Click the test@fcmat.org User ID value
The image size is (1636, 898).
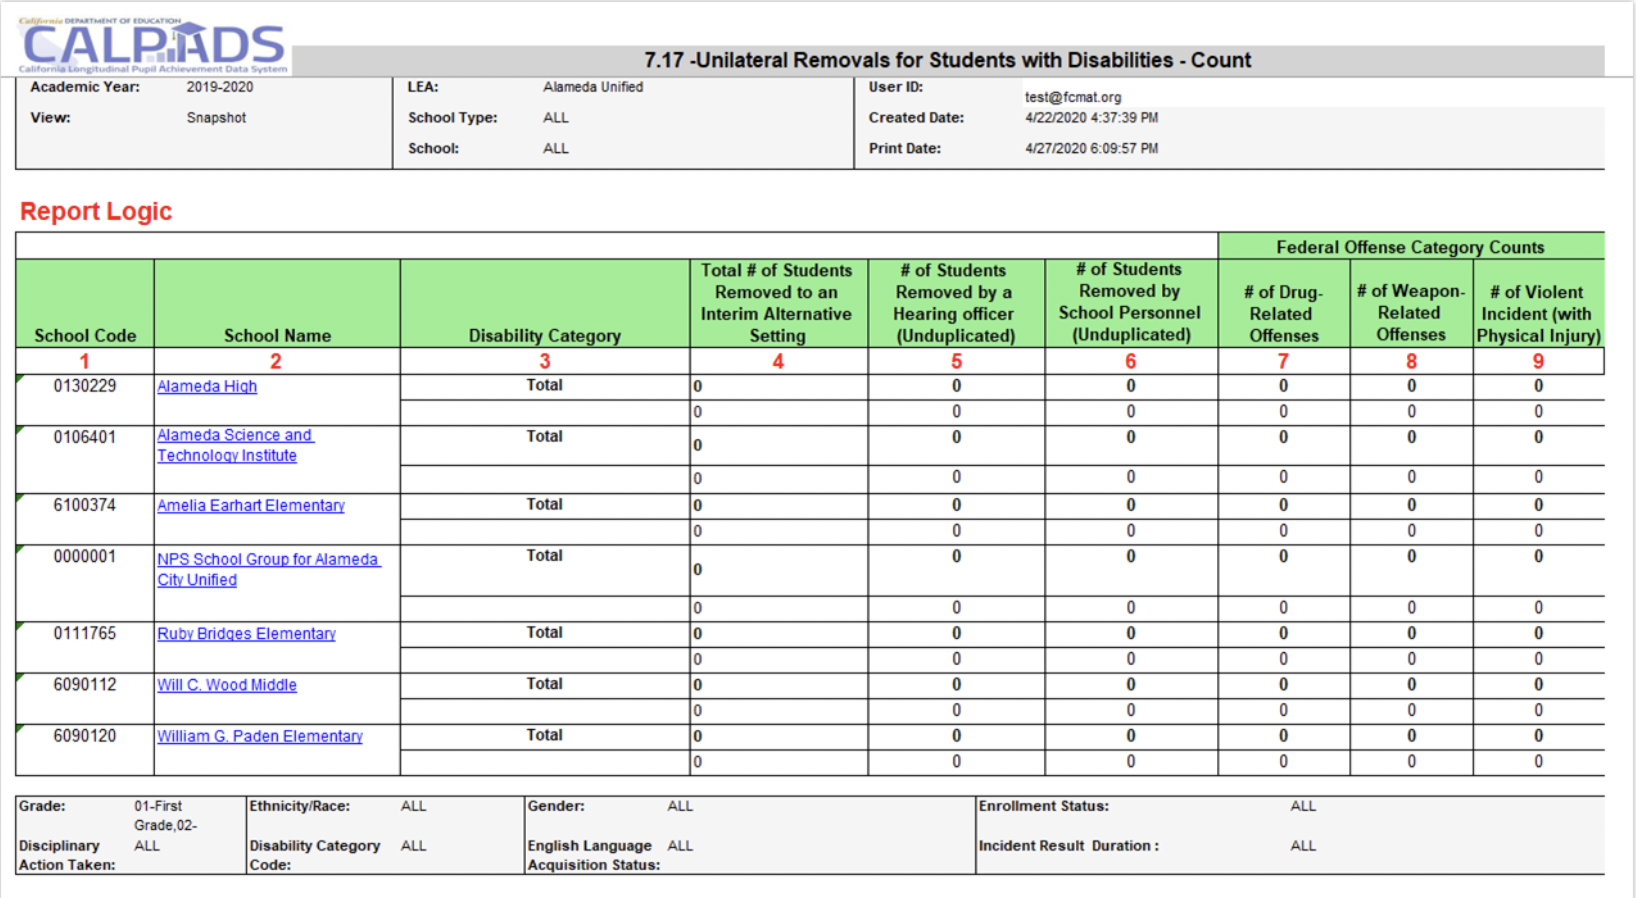(1072, 97)
